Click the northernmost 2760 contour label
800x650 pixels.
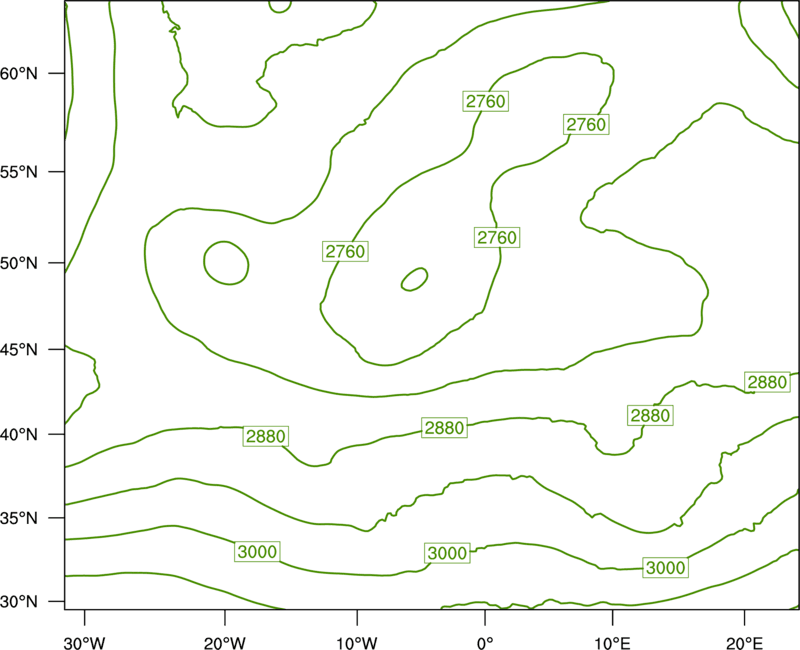(486, 101)
